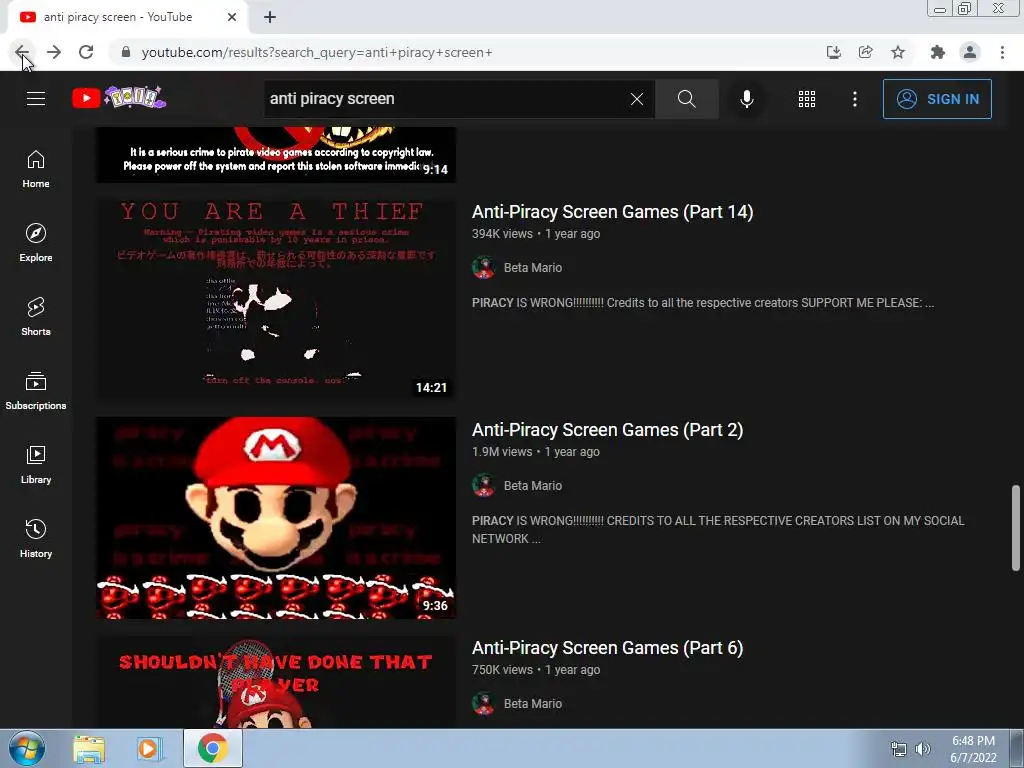Reload the page with the refresh icon

(x=86, y=52)
